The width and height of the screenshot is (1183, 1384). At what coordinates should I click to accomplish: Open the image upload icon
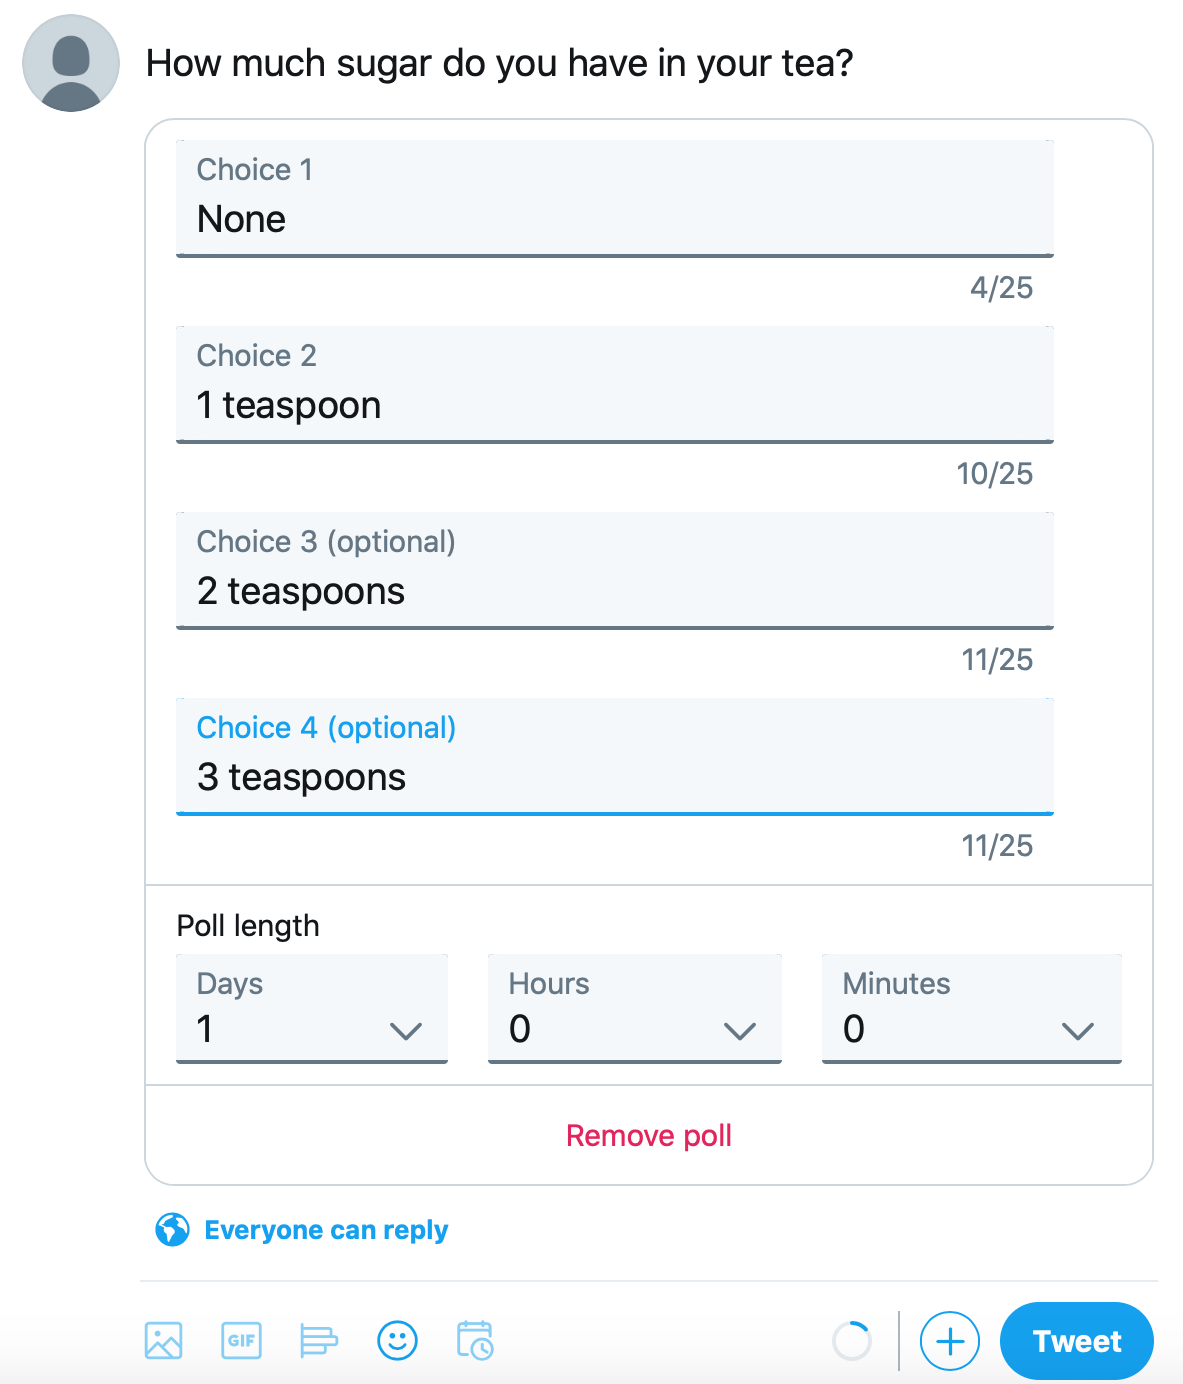click(164, 1341)
